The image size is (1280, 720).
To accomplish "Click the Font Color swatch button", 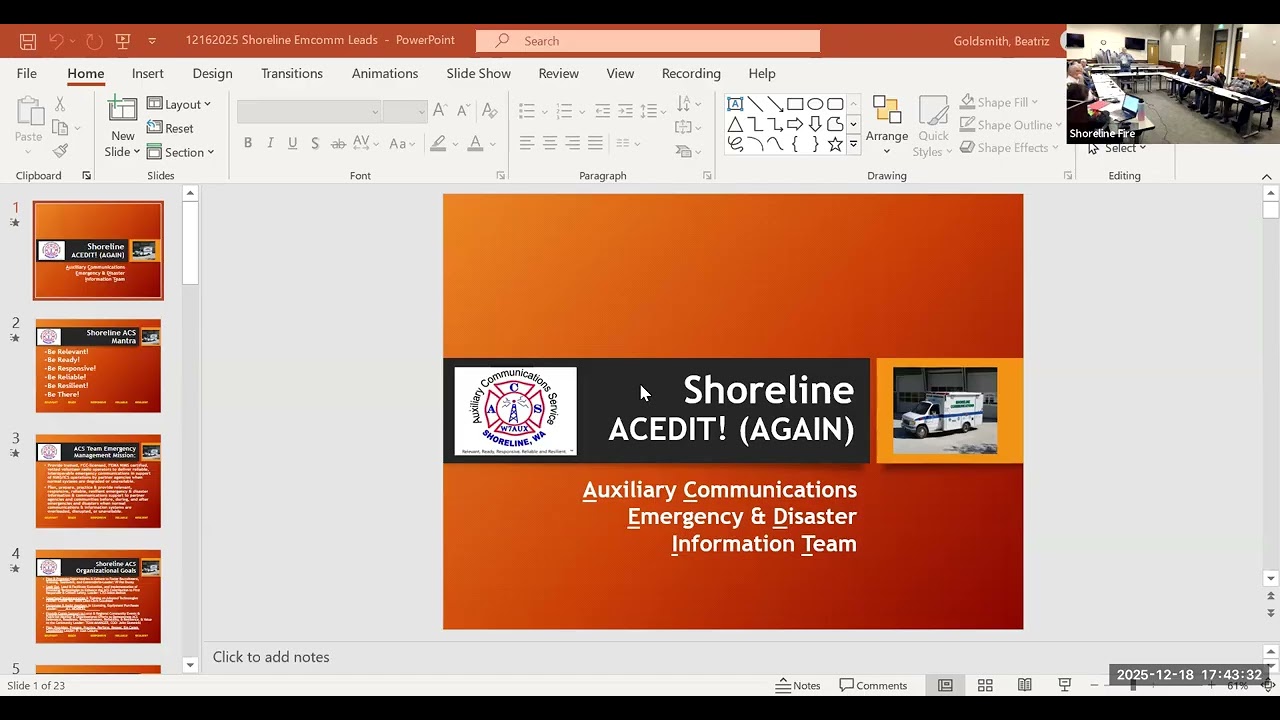I will point(476,143).
